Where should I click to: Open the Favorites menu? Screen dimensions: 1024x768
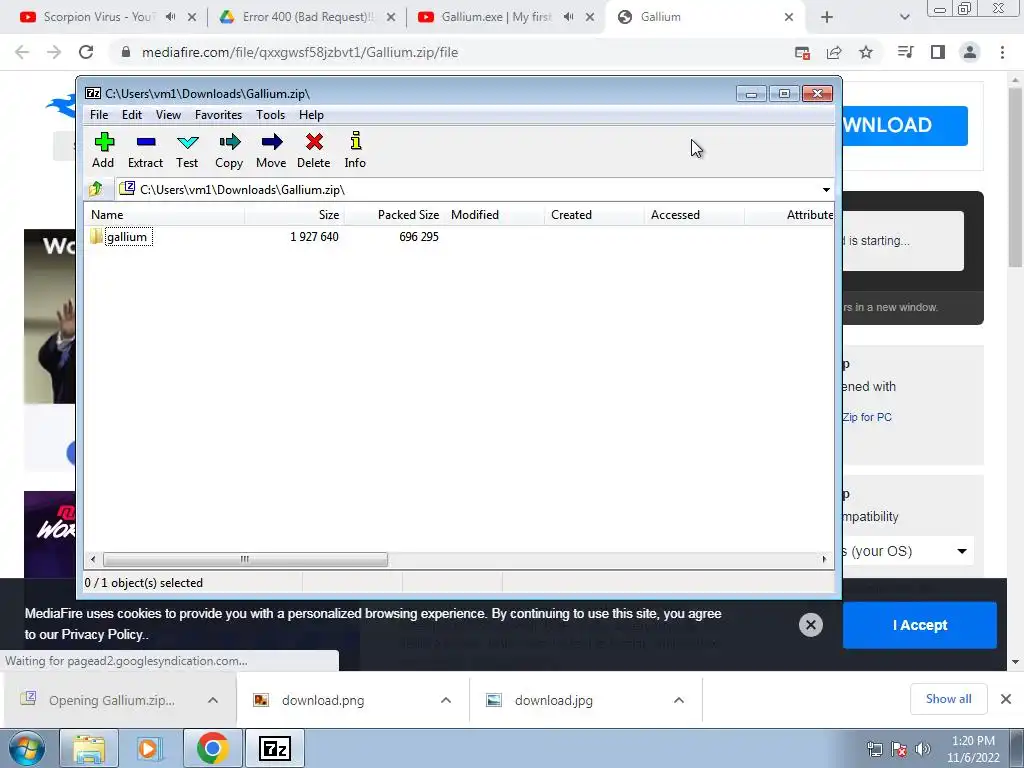coord(218,115)
